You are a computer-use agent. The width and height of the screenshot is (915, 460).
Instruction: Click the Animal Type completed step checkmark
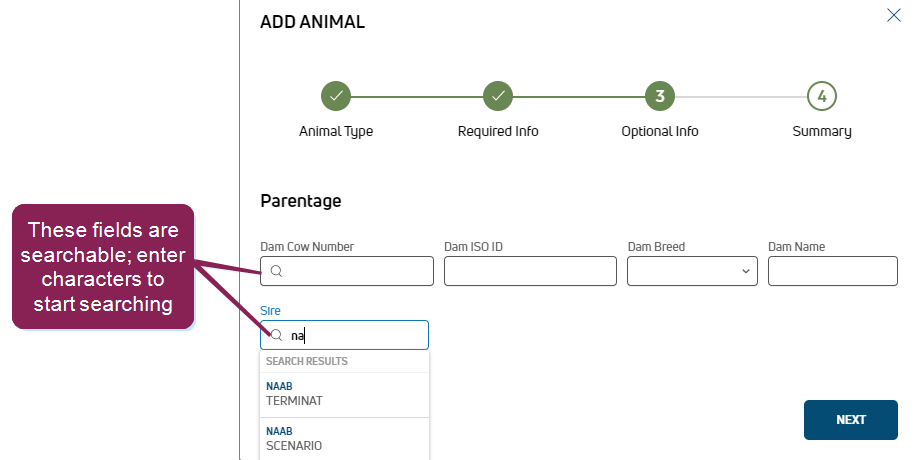coord(336,96)
